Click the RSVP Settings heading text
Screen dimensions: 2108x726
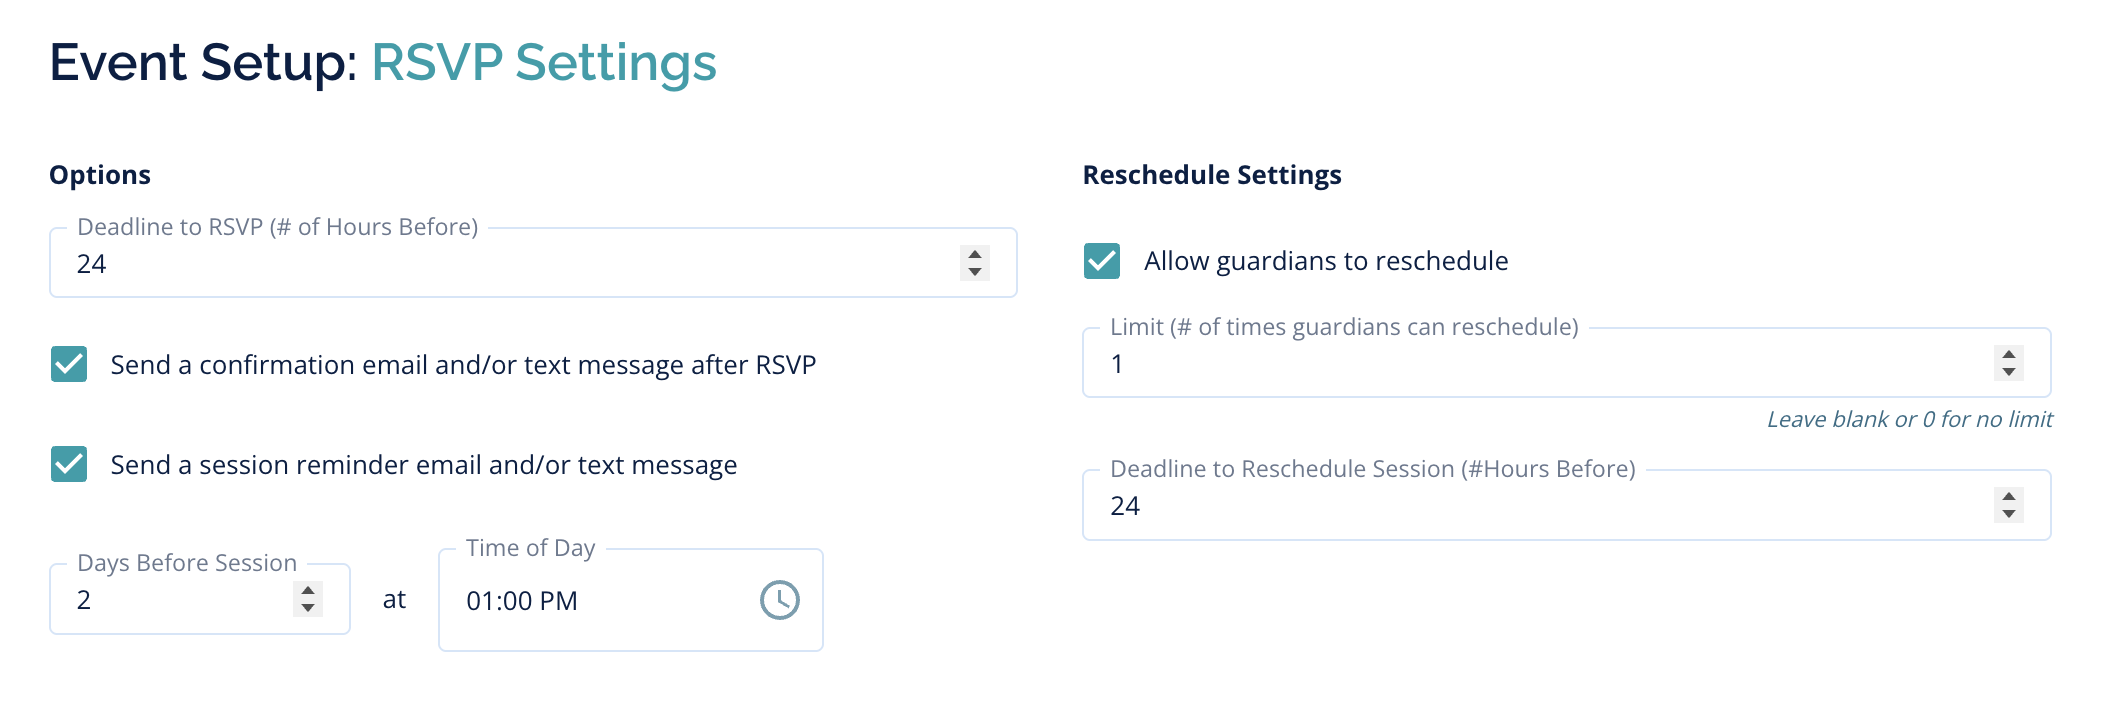coord(544,62)
